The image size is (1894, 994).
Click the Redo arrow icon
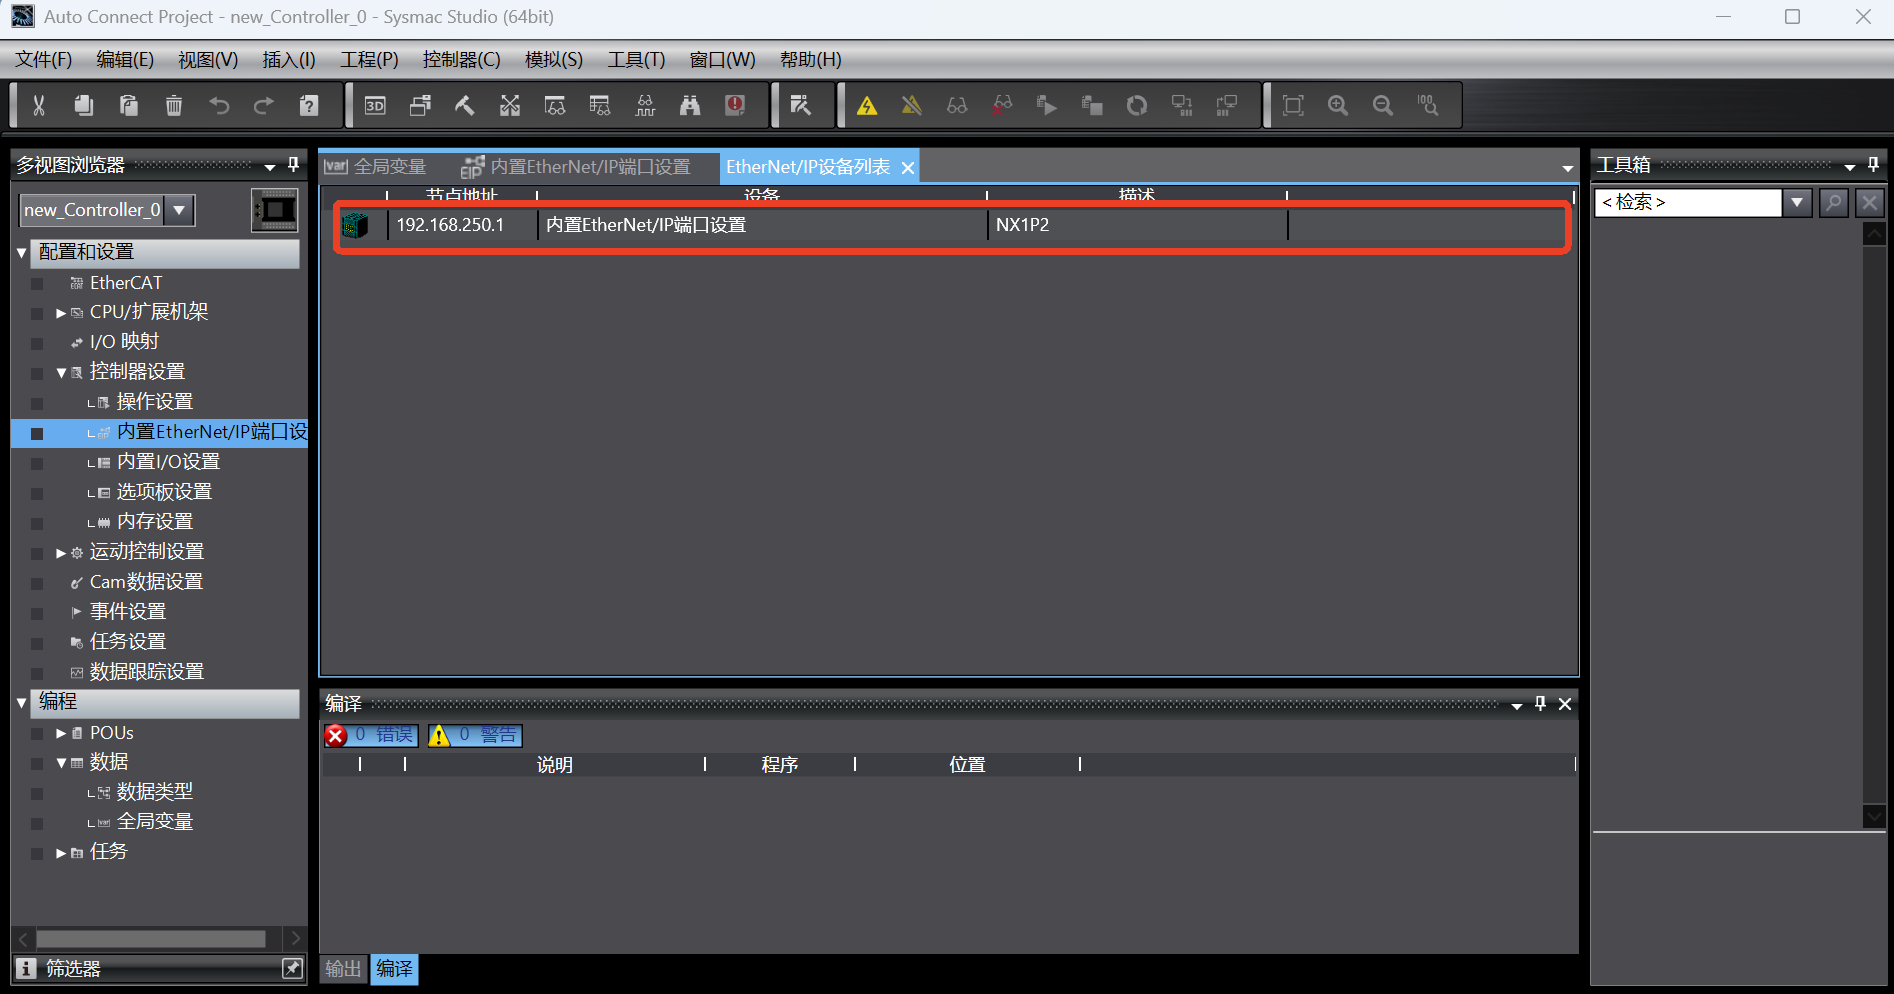tap(264, 105)
